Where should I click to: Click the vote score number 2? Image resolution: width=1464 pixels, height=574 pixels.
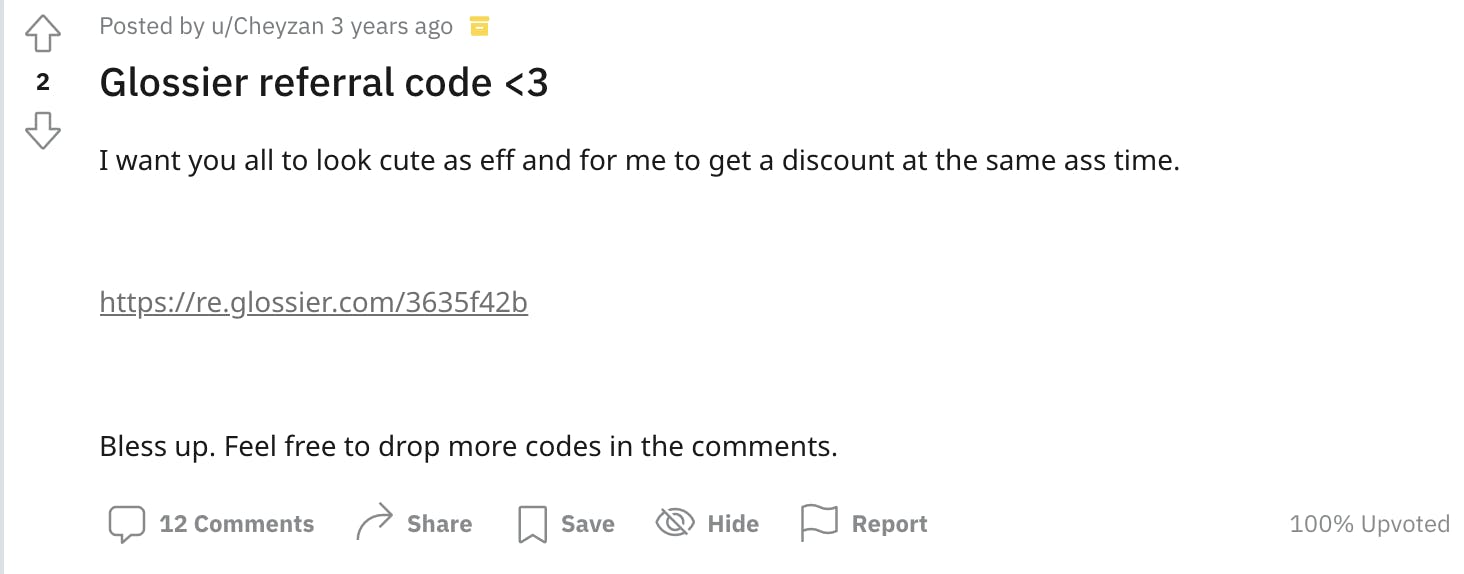43,83
